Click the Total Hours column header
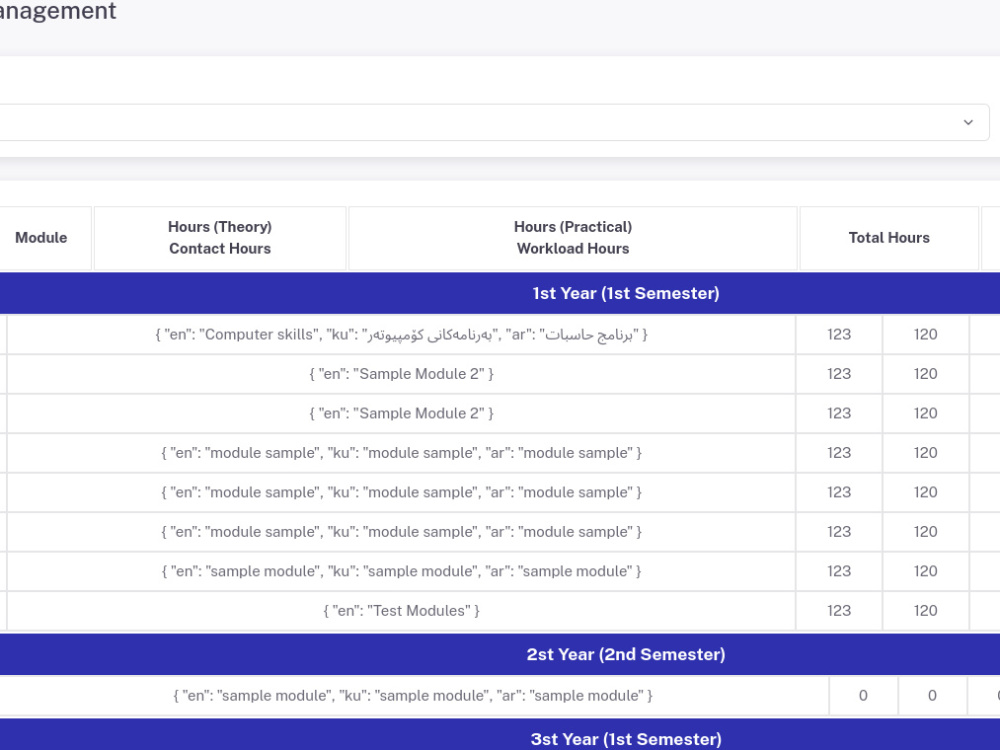The width and height of the screenshot is (1000, 750). coord(889,238)
